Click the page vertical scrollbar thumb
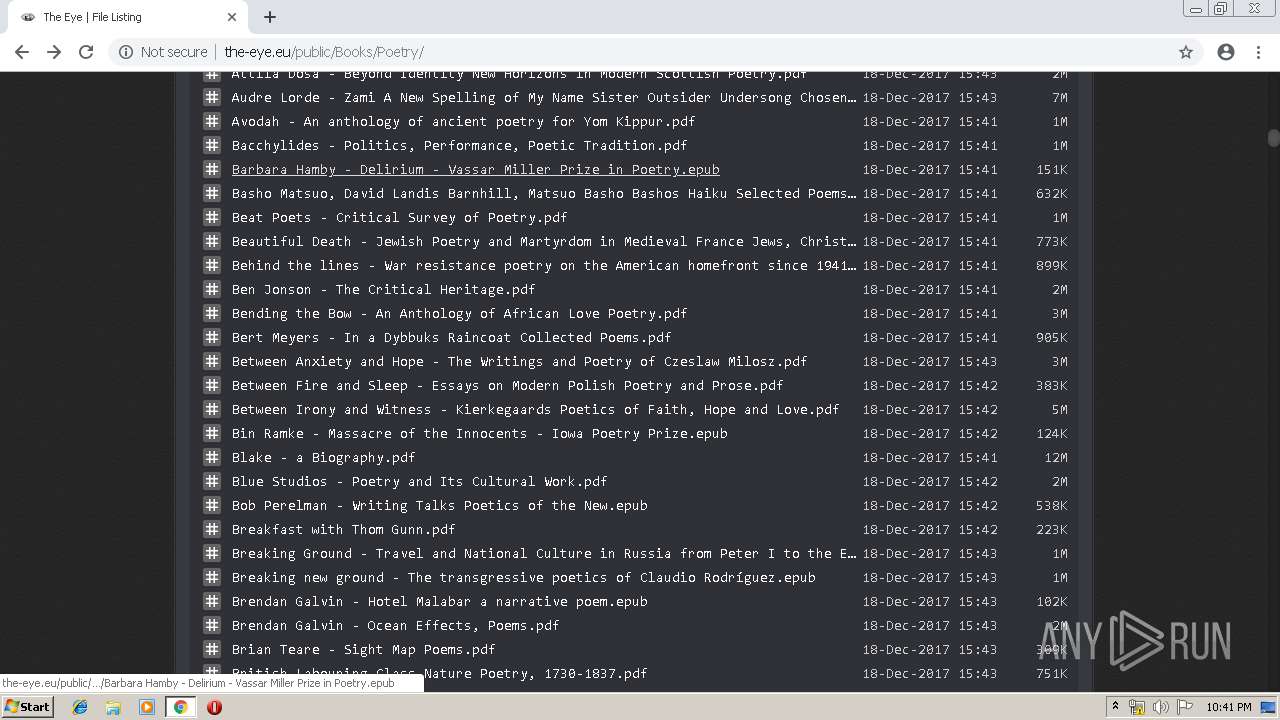This screenshot has width=1280, height=720. tap(1273, 138)
